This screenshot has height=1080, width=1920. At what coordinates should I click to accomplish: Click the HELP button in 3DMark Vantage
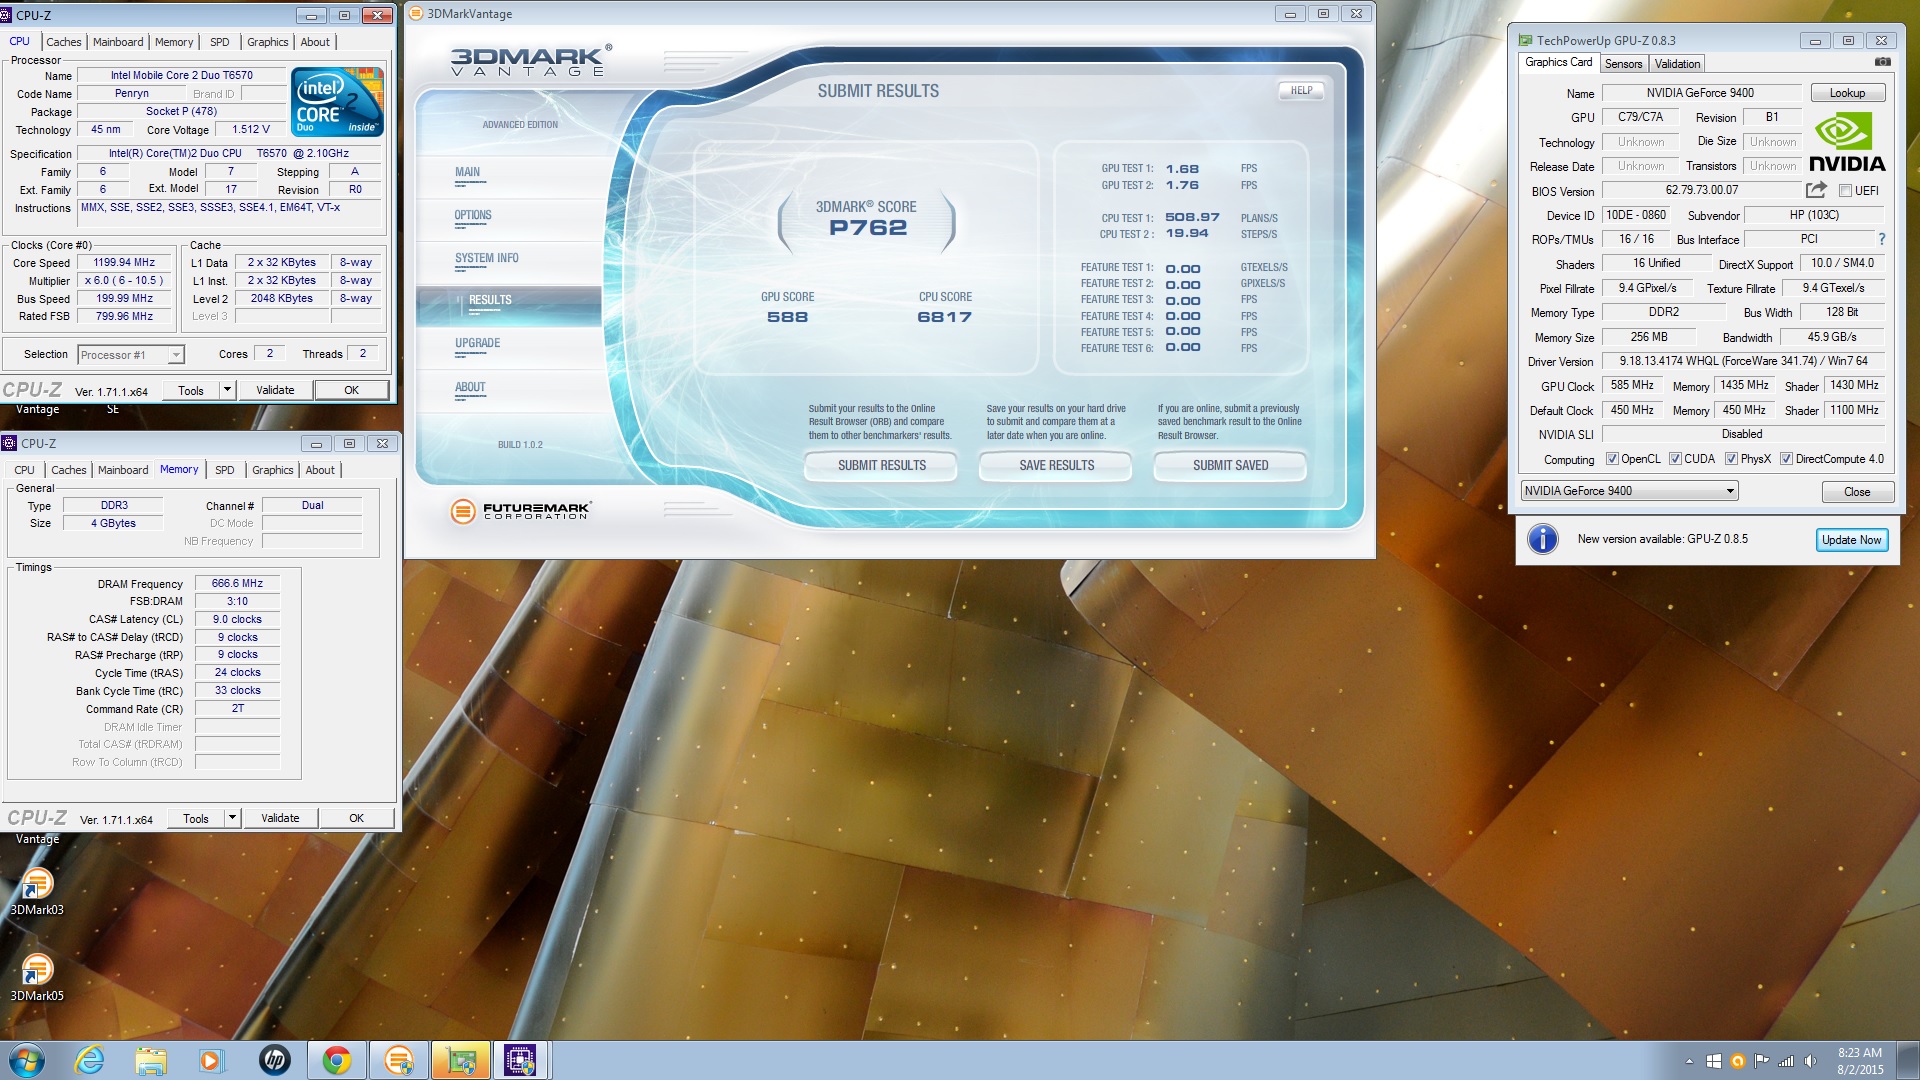1301,90
